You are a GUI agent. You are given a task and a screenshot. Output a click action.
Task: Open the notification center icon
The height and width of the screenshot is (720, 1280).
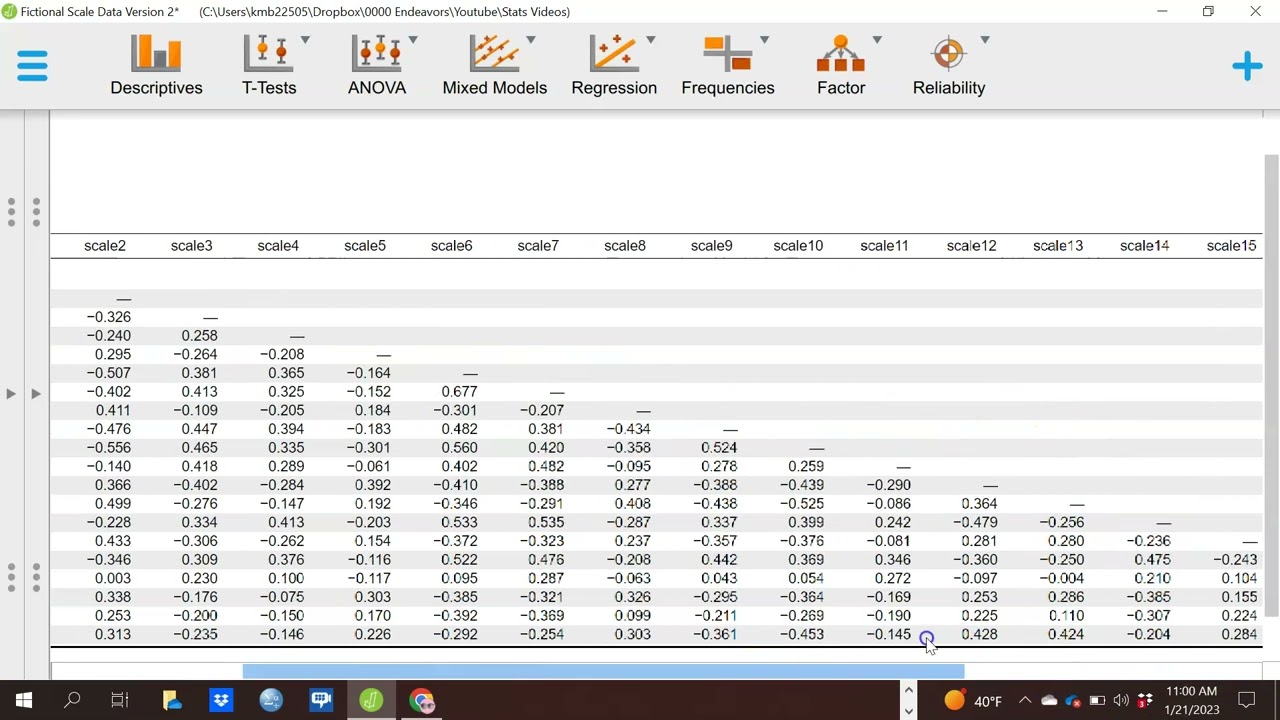[1247, 700]
